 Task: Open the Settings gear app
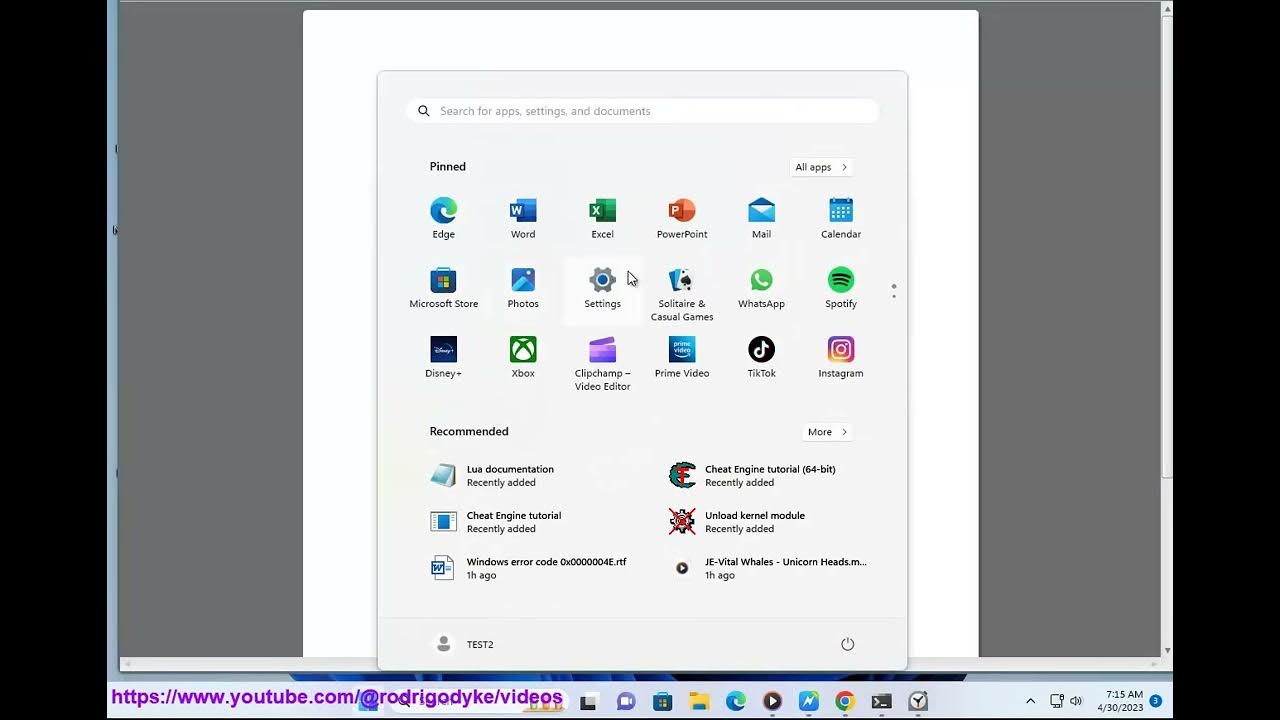(x=602, y=288)
